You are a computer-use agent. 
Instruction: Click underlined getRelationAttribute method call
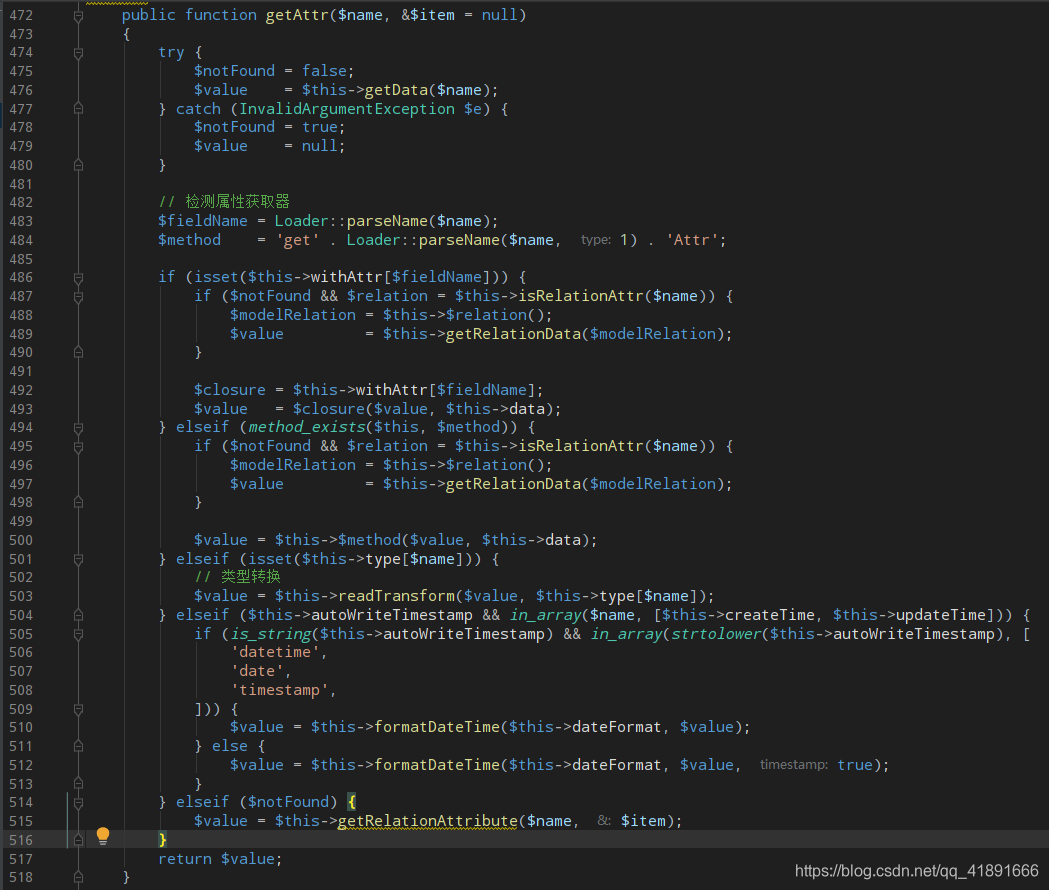[427, 821]
